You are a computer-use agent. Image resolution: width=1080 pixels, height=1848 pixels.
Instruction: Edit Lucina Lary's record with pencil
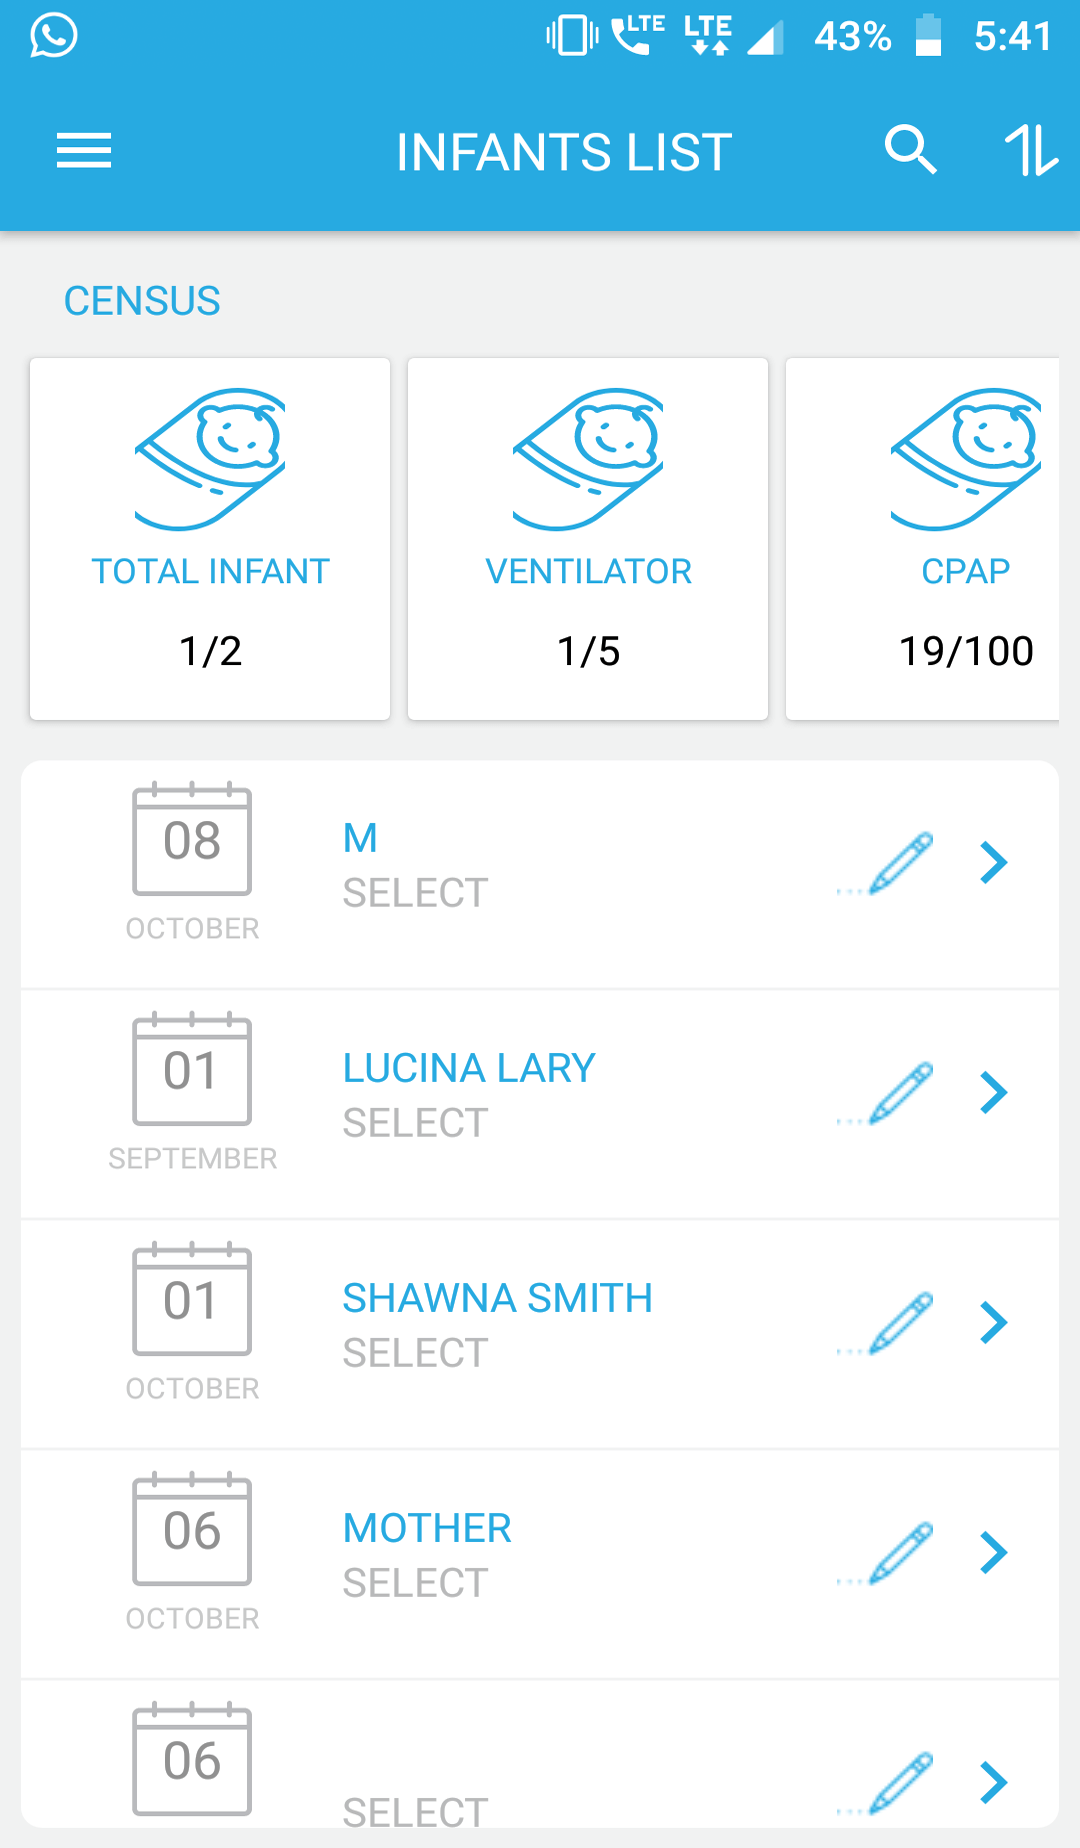[x=902, y=1093]
